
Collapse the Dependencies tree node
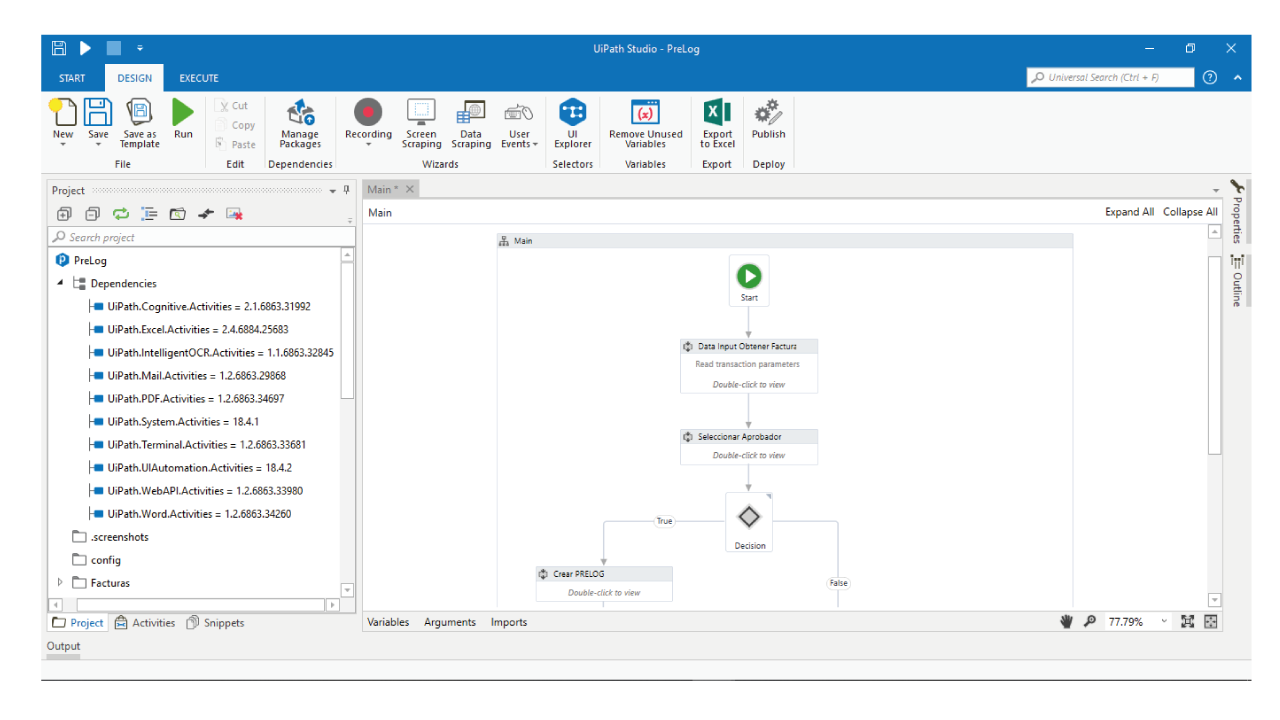point(60,283)
